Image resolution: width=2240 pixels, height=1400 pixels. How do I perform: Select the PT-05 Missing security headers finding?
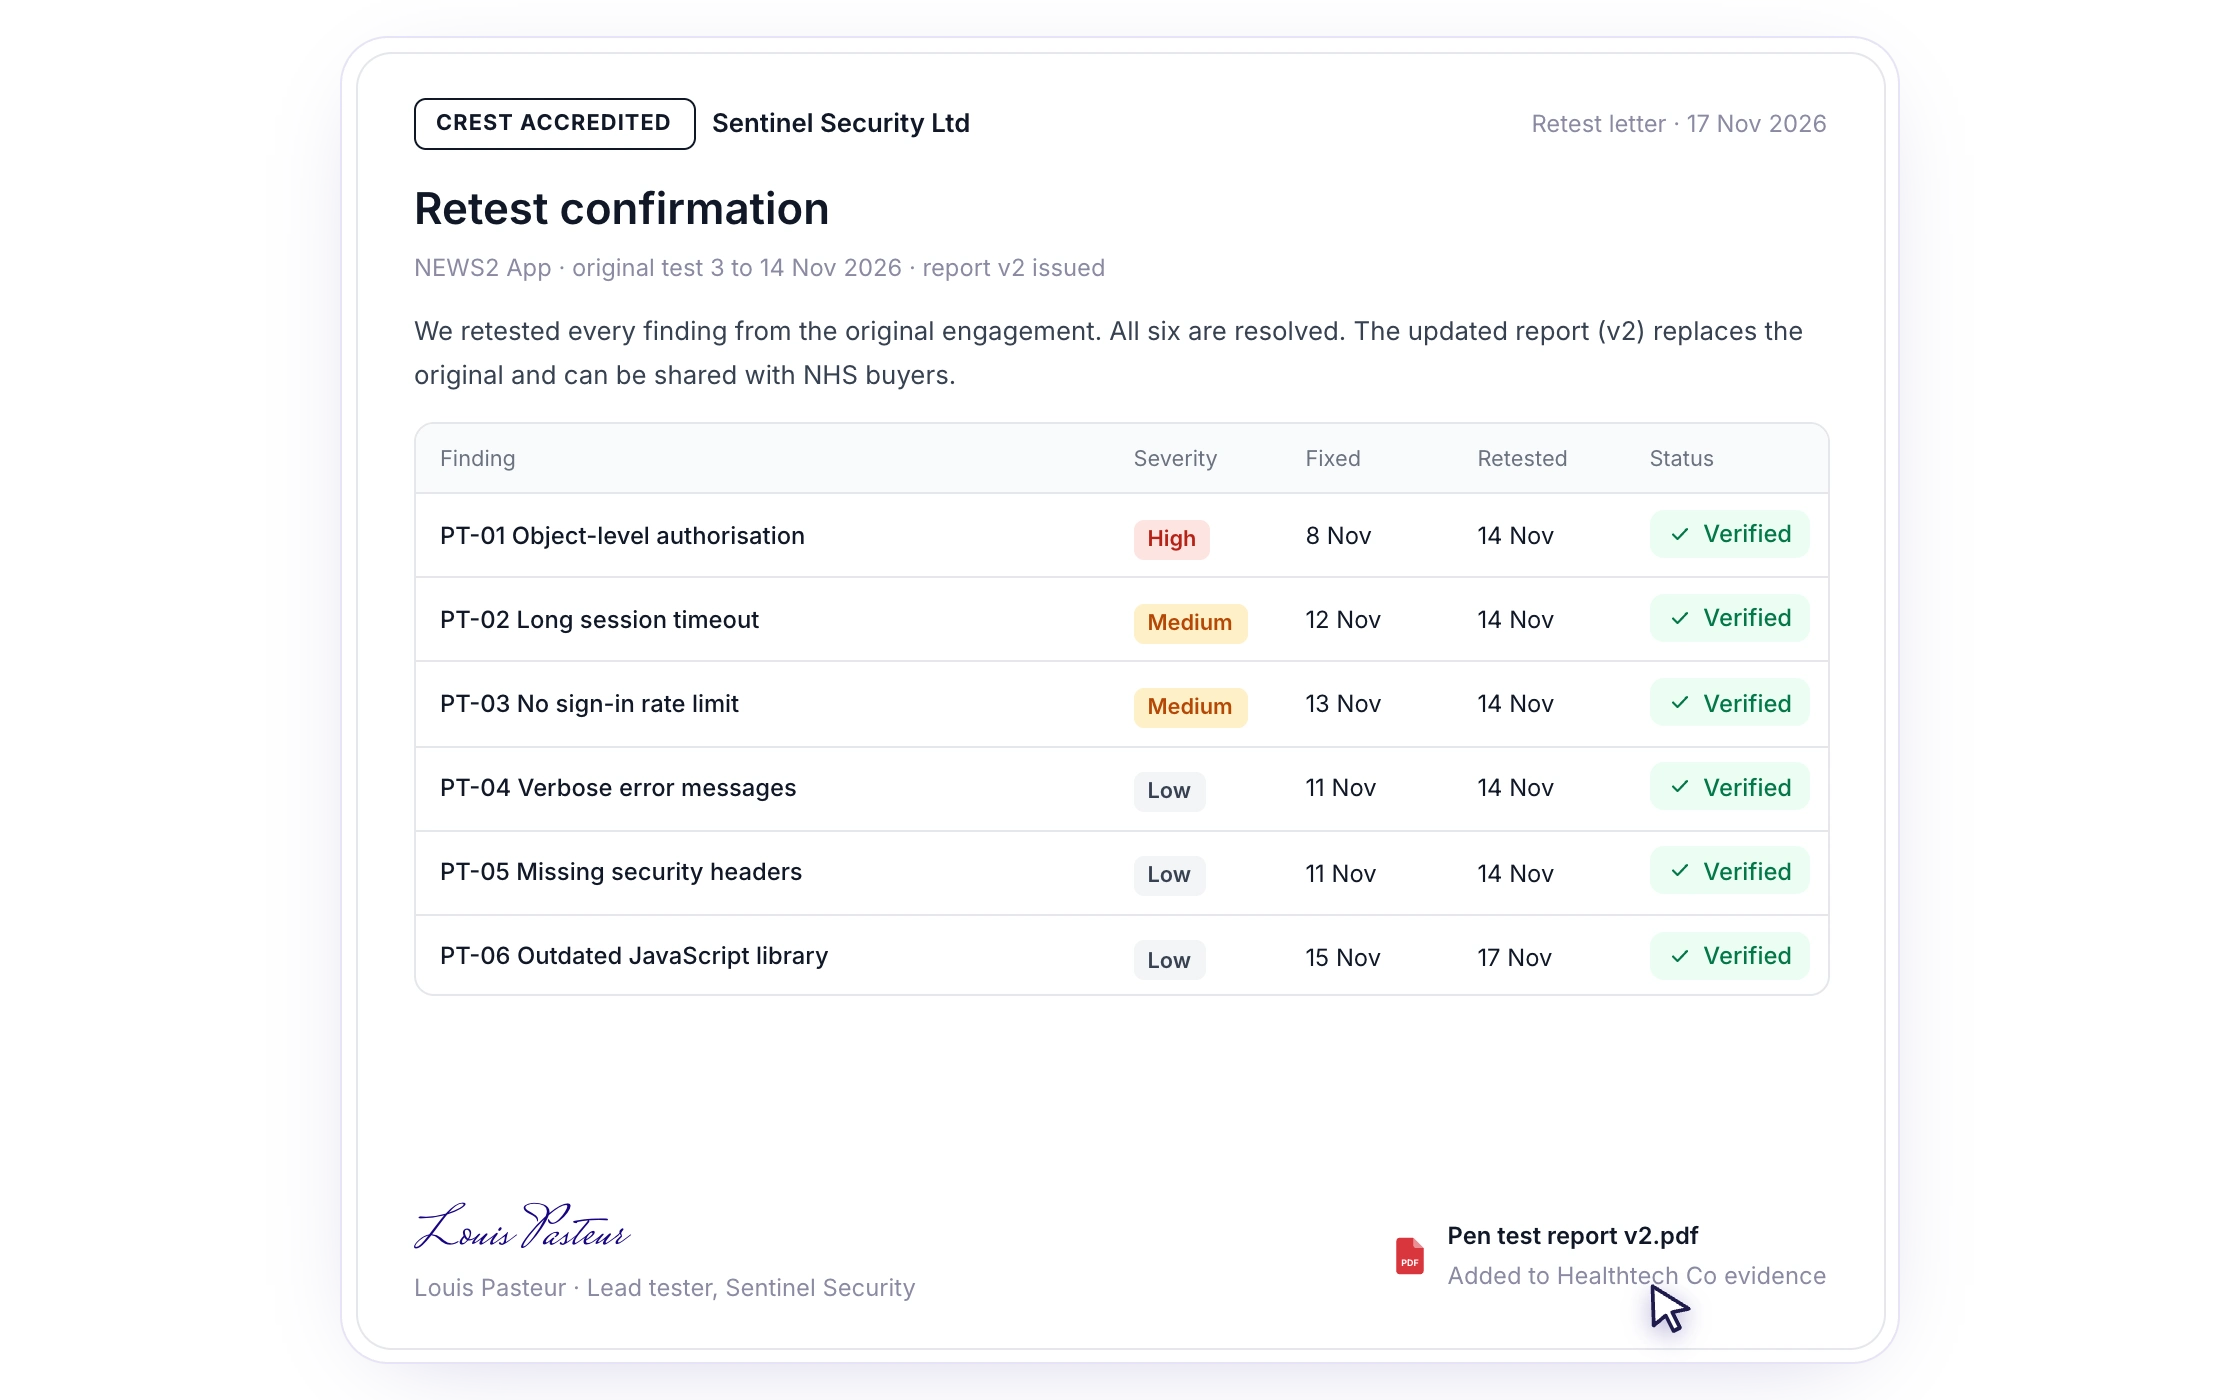[621, 872]
